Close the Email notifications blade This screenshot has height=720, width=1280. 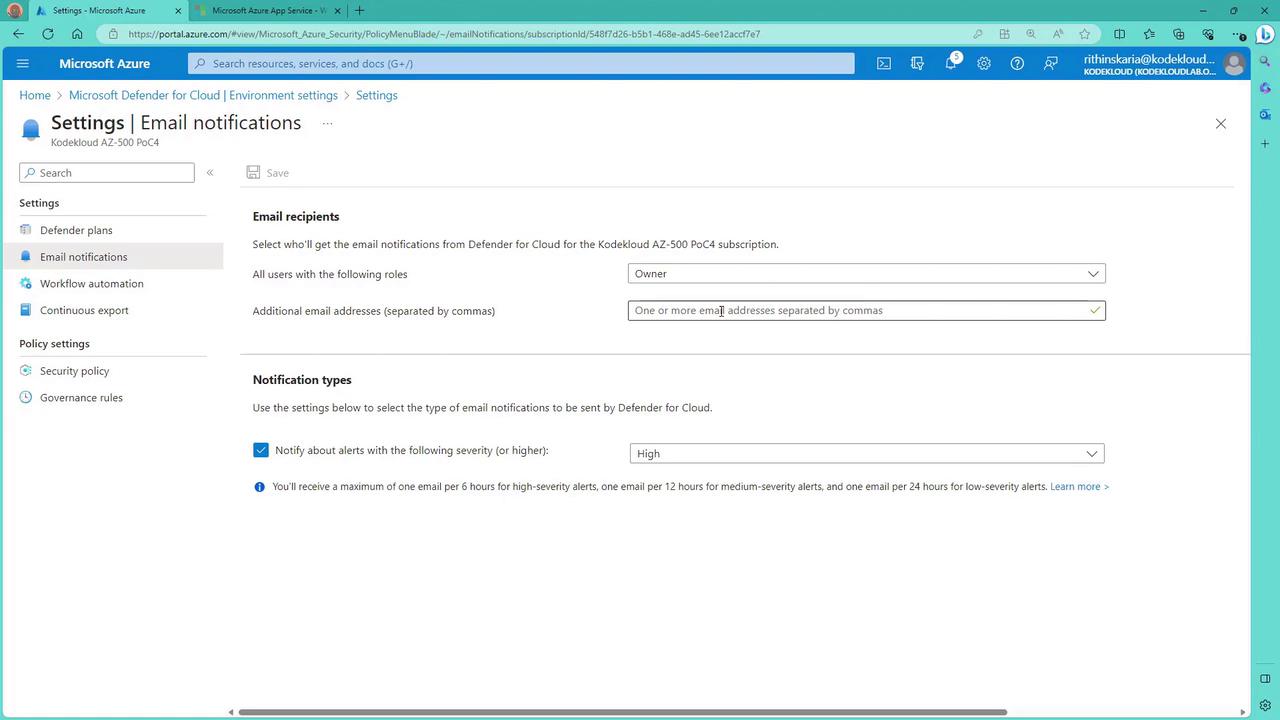click(x=1220, y=124)
